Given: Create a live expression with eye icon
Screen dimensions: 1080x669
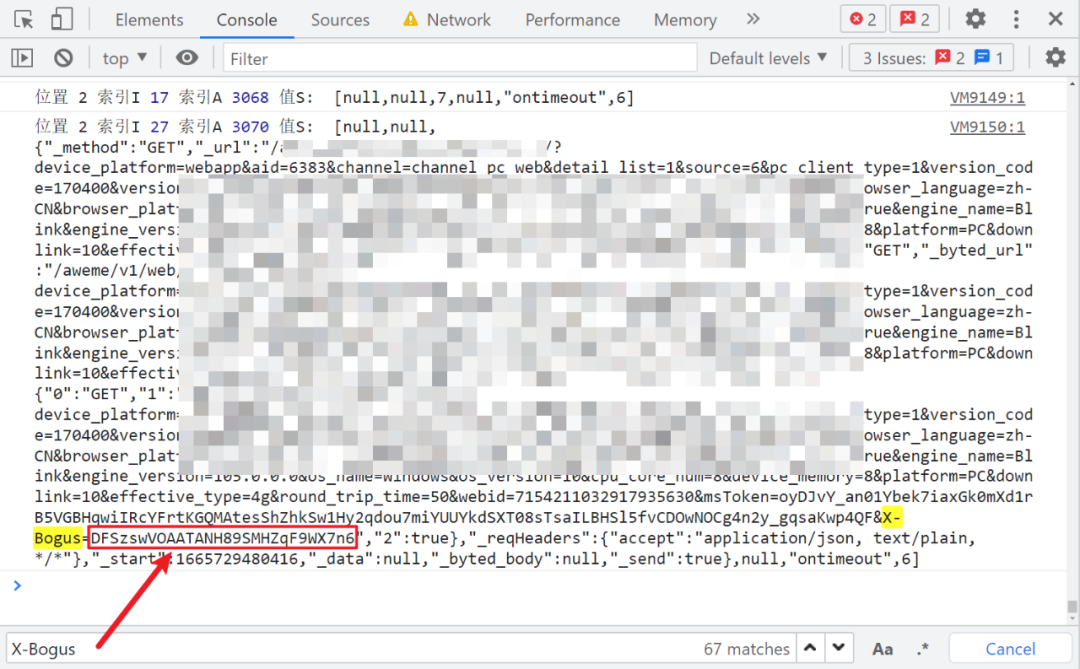Looking at the screenshot, I should click(x=187, y=58).
